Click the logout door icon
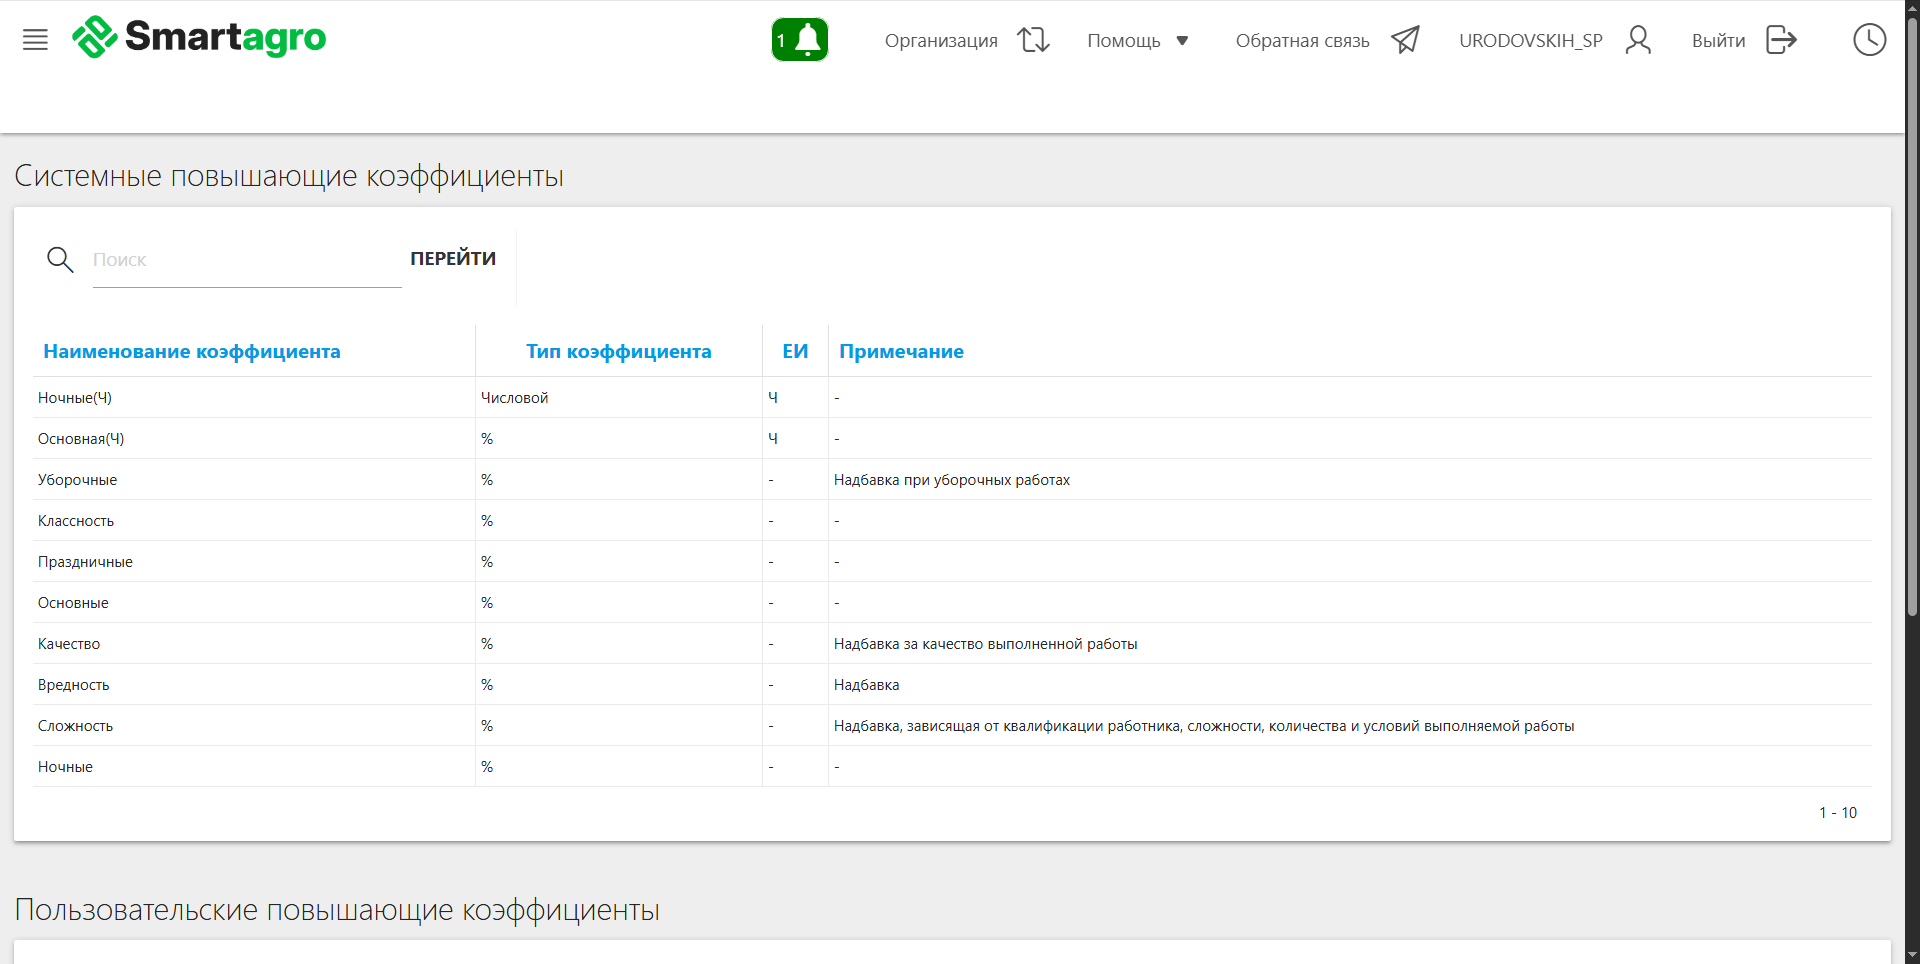1920x964 pixels. point(1781,40)
